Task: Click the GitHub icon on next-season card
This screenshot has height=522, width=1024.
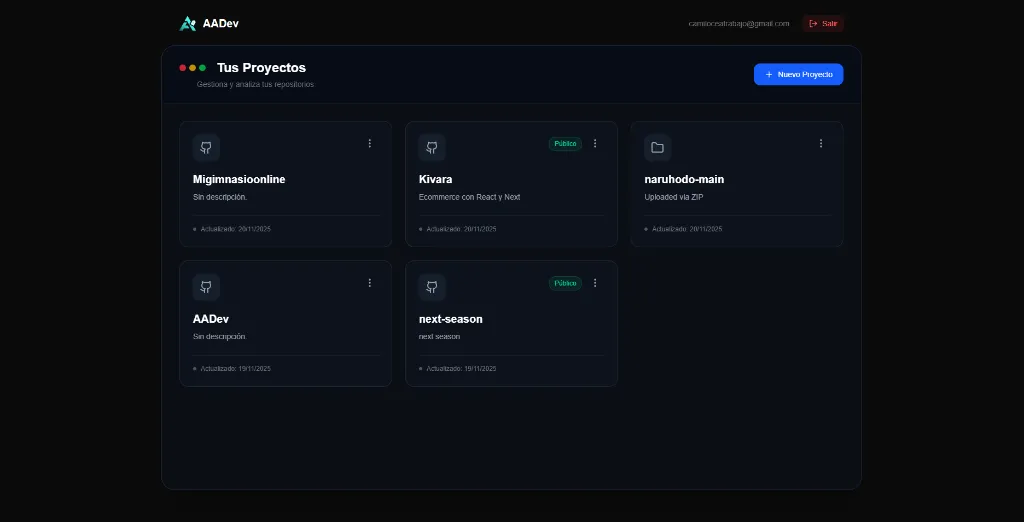Action: (432, 287)
